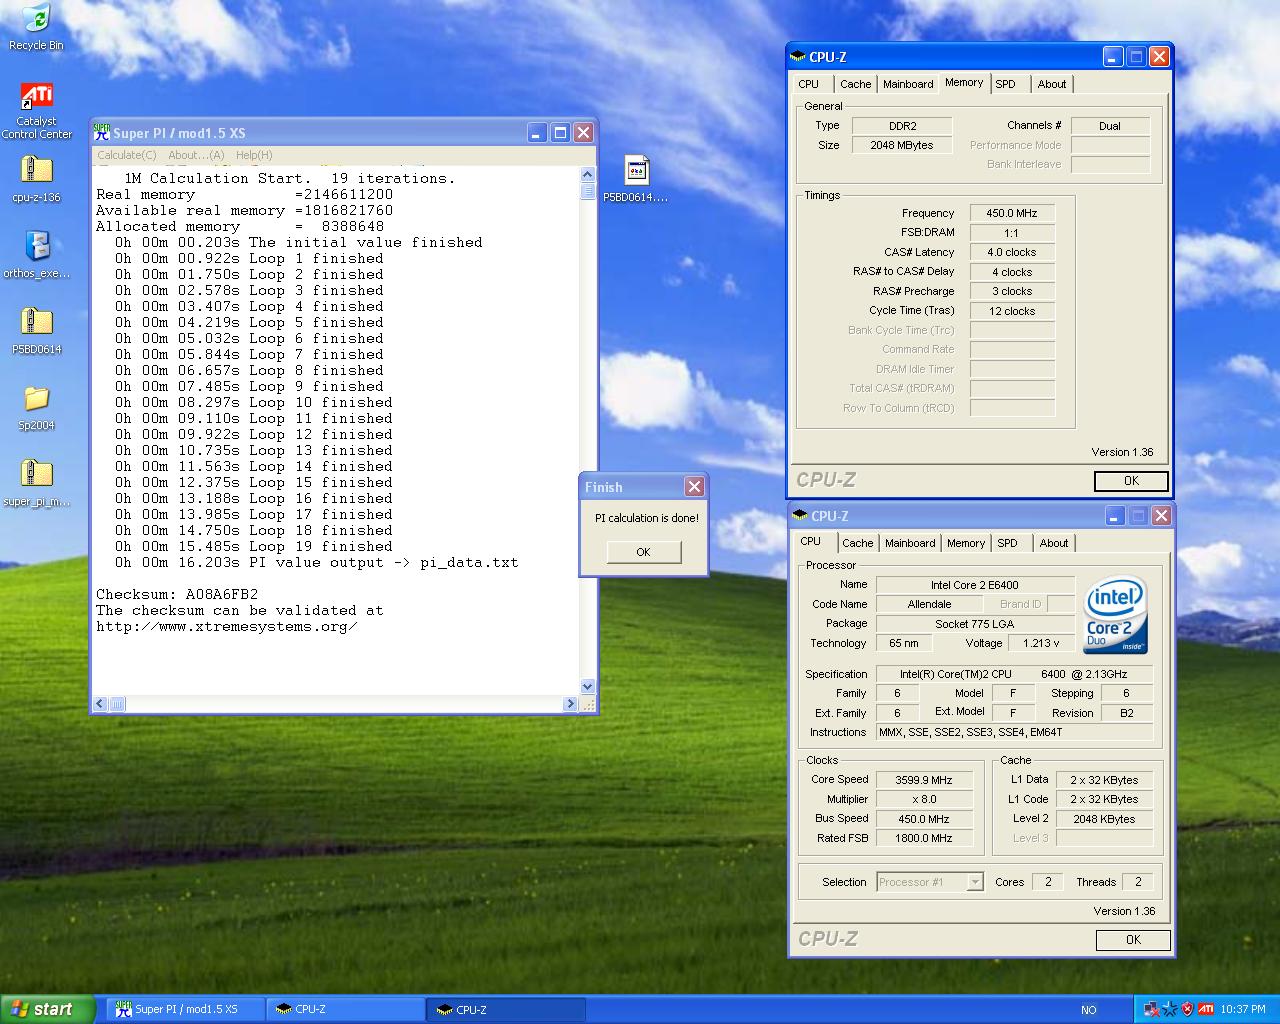Click the Voltage 1.213 v field

tap(1042, 643)
